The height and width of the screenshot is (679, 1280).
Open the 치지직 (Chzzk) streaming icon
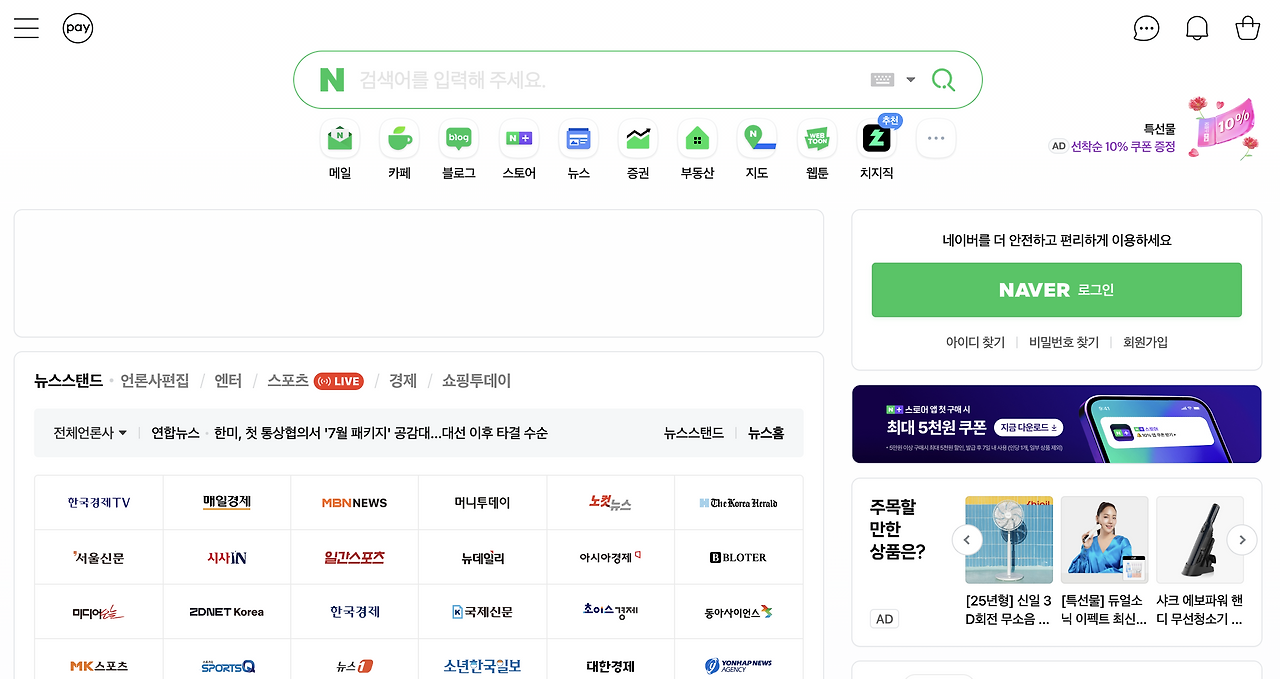(875, 138)
